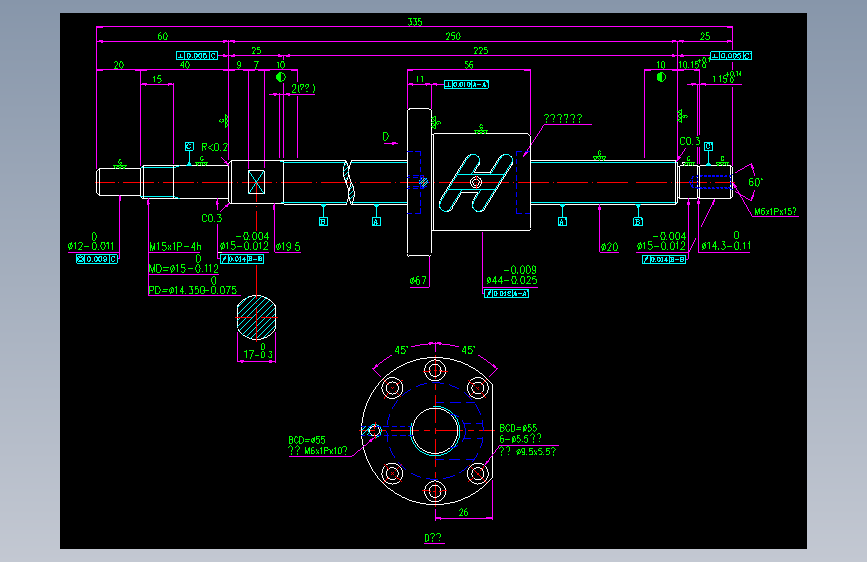Click the ø67 flange diameter label
Image resolution: width=867 pixels, height=562 pixels.
pos(418,280)
